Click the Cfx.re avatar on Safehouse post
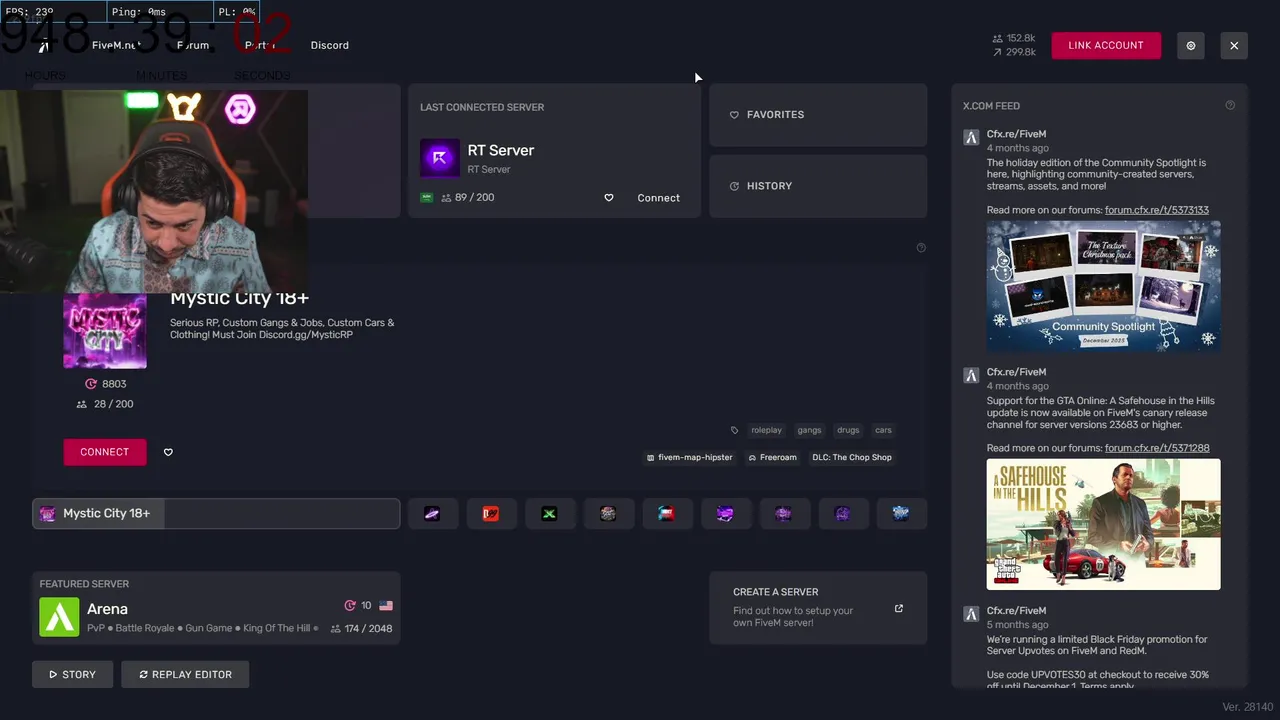The image size is (1280, 720). pos(971,376)
